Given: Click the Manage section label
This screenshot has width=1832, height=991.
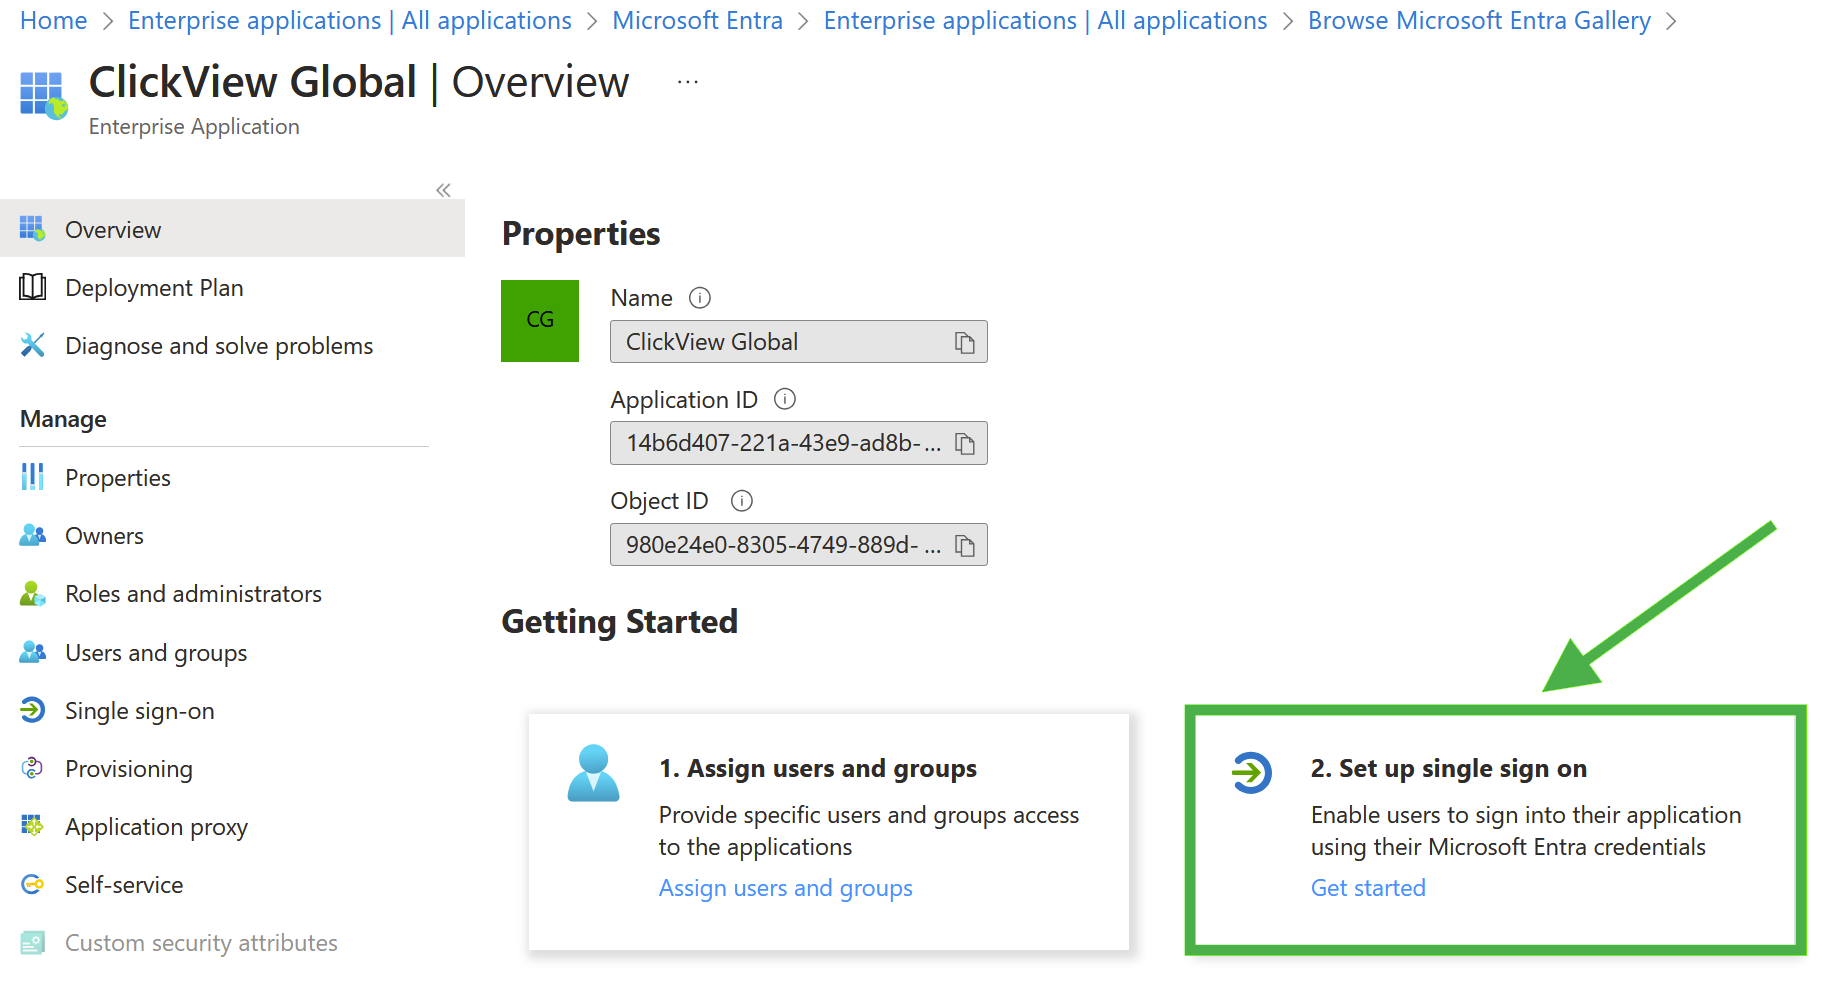Looking at the screenshot, I should (63, 419).
